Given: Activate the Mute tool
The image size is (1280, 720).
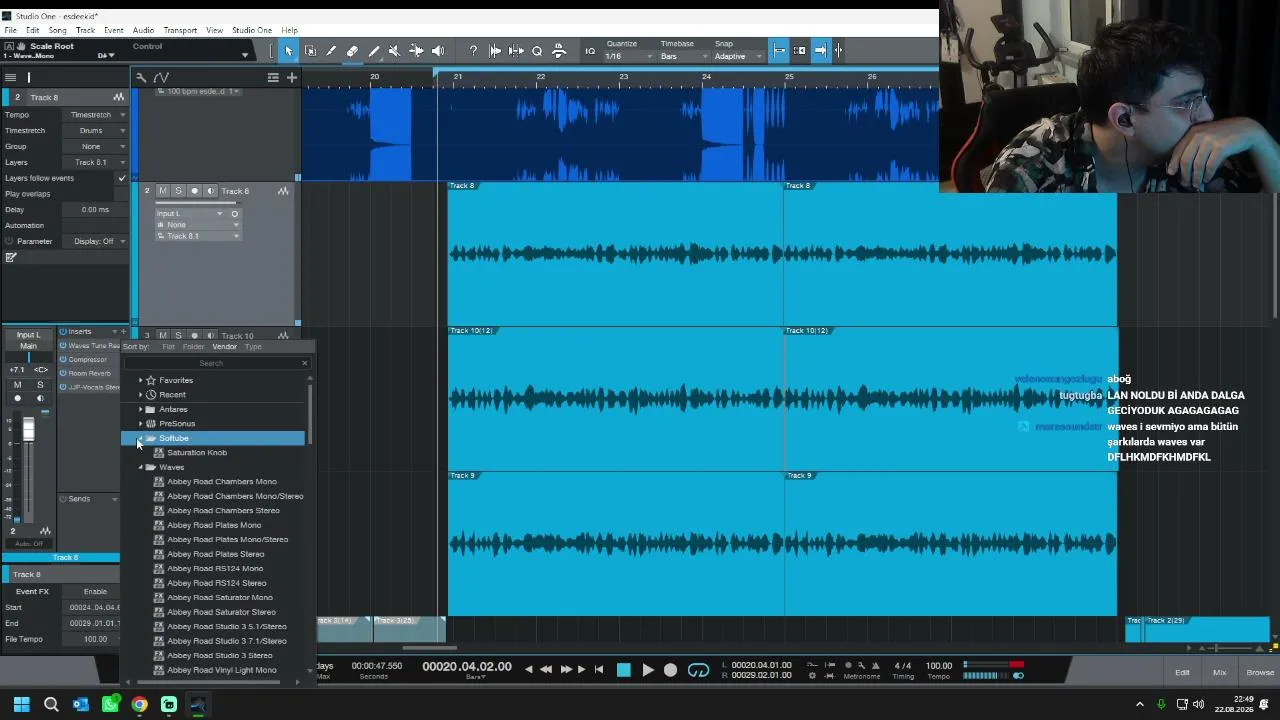Looking at the screenshot, I should point(394,51).
